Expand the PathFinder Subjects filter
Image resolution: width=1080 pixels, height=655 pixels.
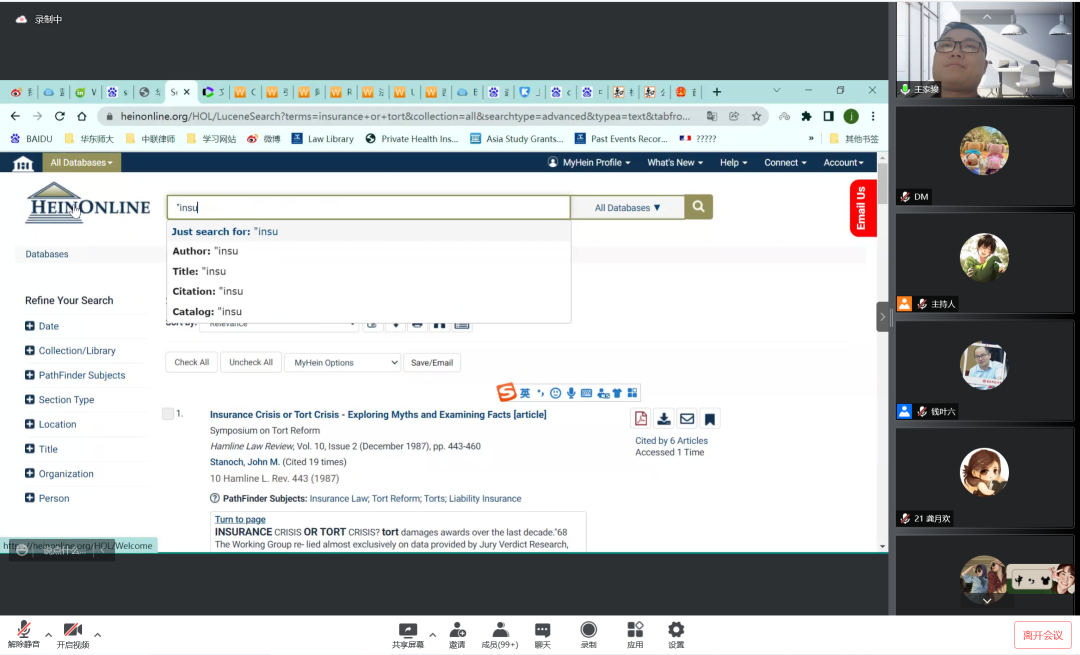pos(30,375)
